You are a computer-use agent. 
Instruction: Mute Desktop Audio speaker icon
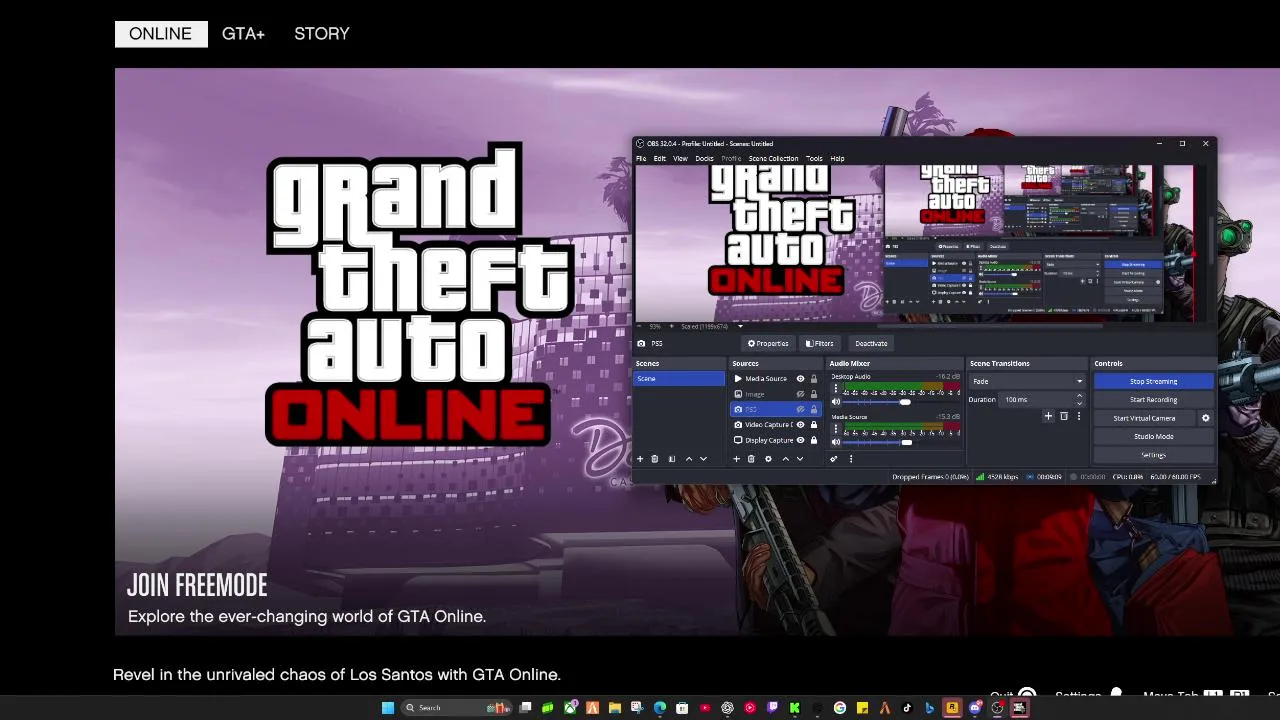click(x=836, y=402)
